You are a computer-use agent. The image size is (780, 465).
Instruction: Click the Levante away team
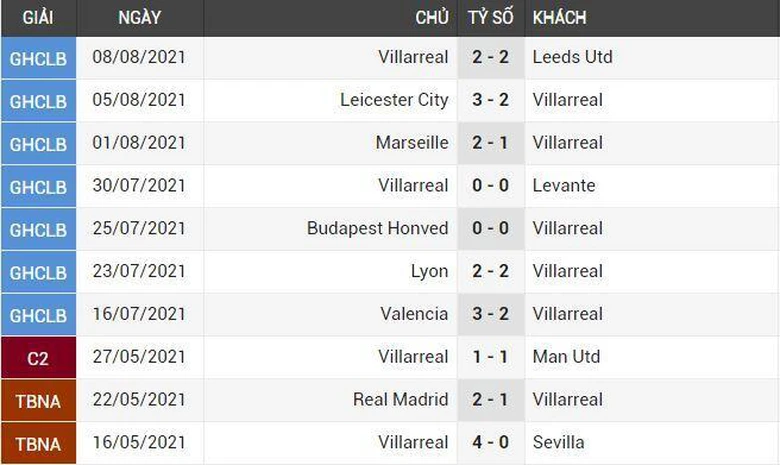pyautogui.click(x=564, y=186)
